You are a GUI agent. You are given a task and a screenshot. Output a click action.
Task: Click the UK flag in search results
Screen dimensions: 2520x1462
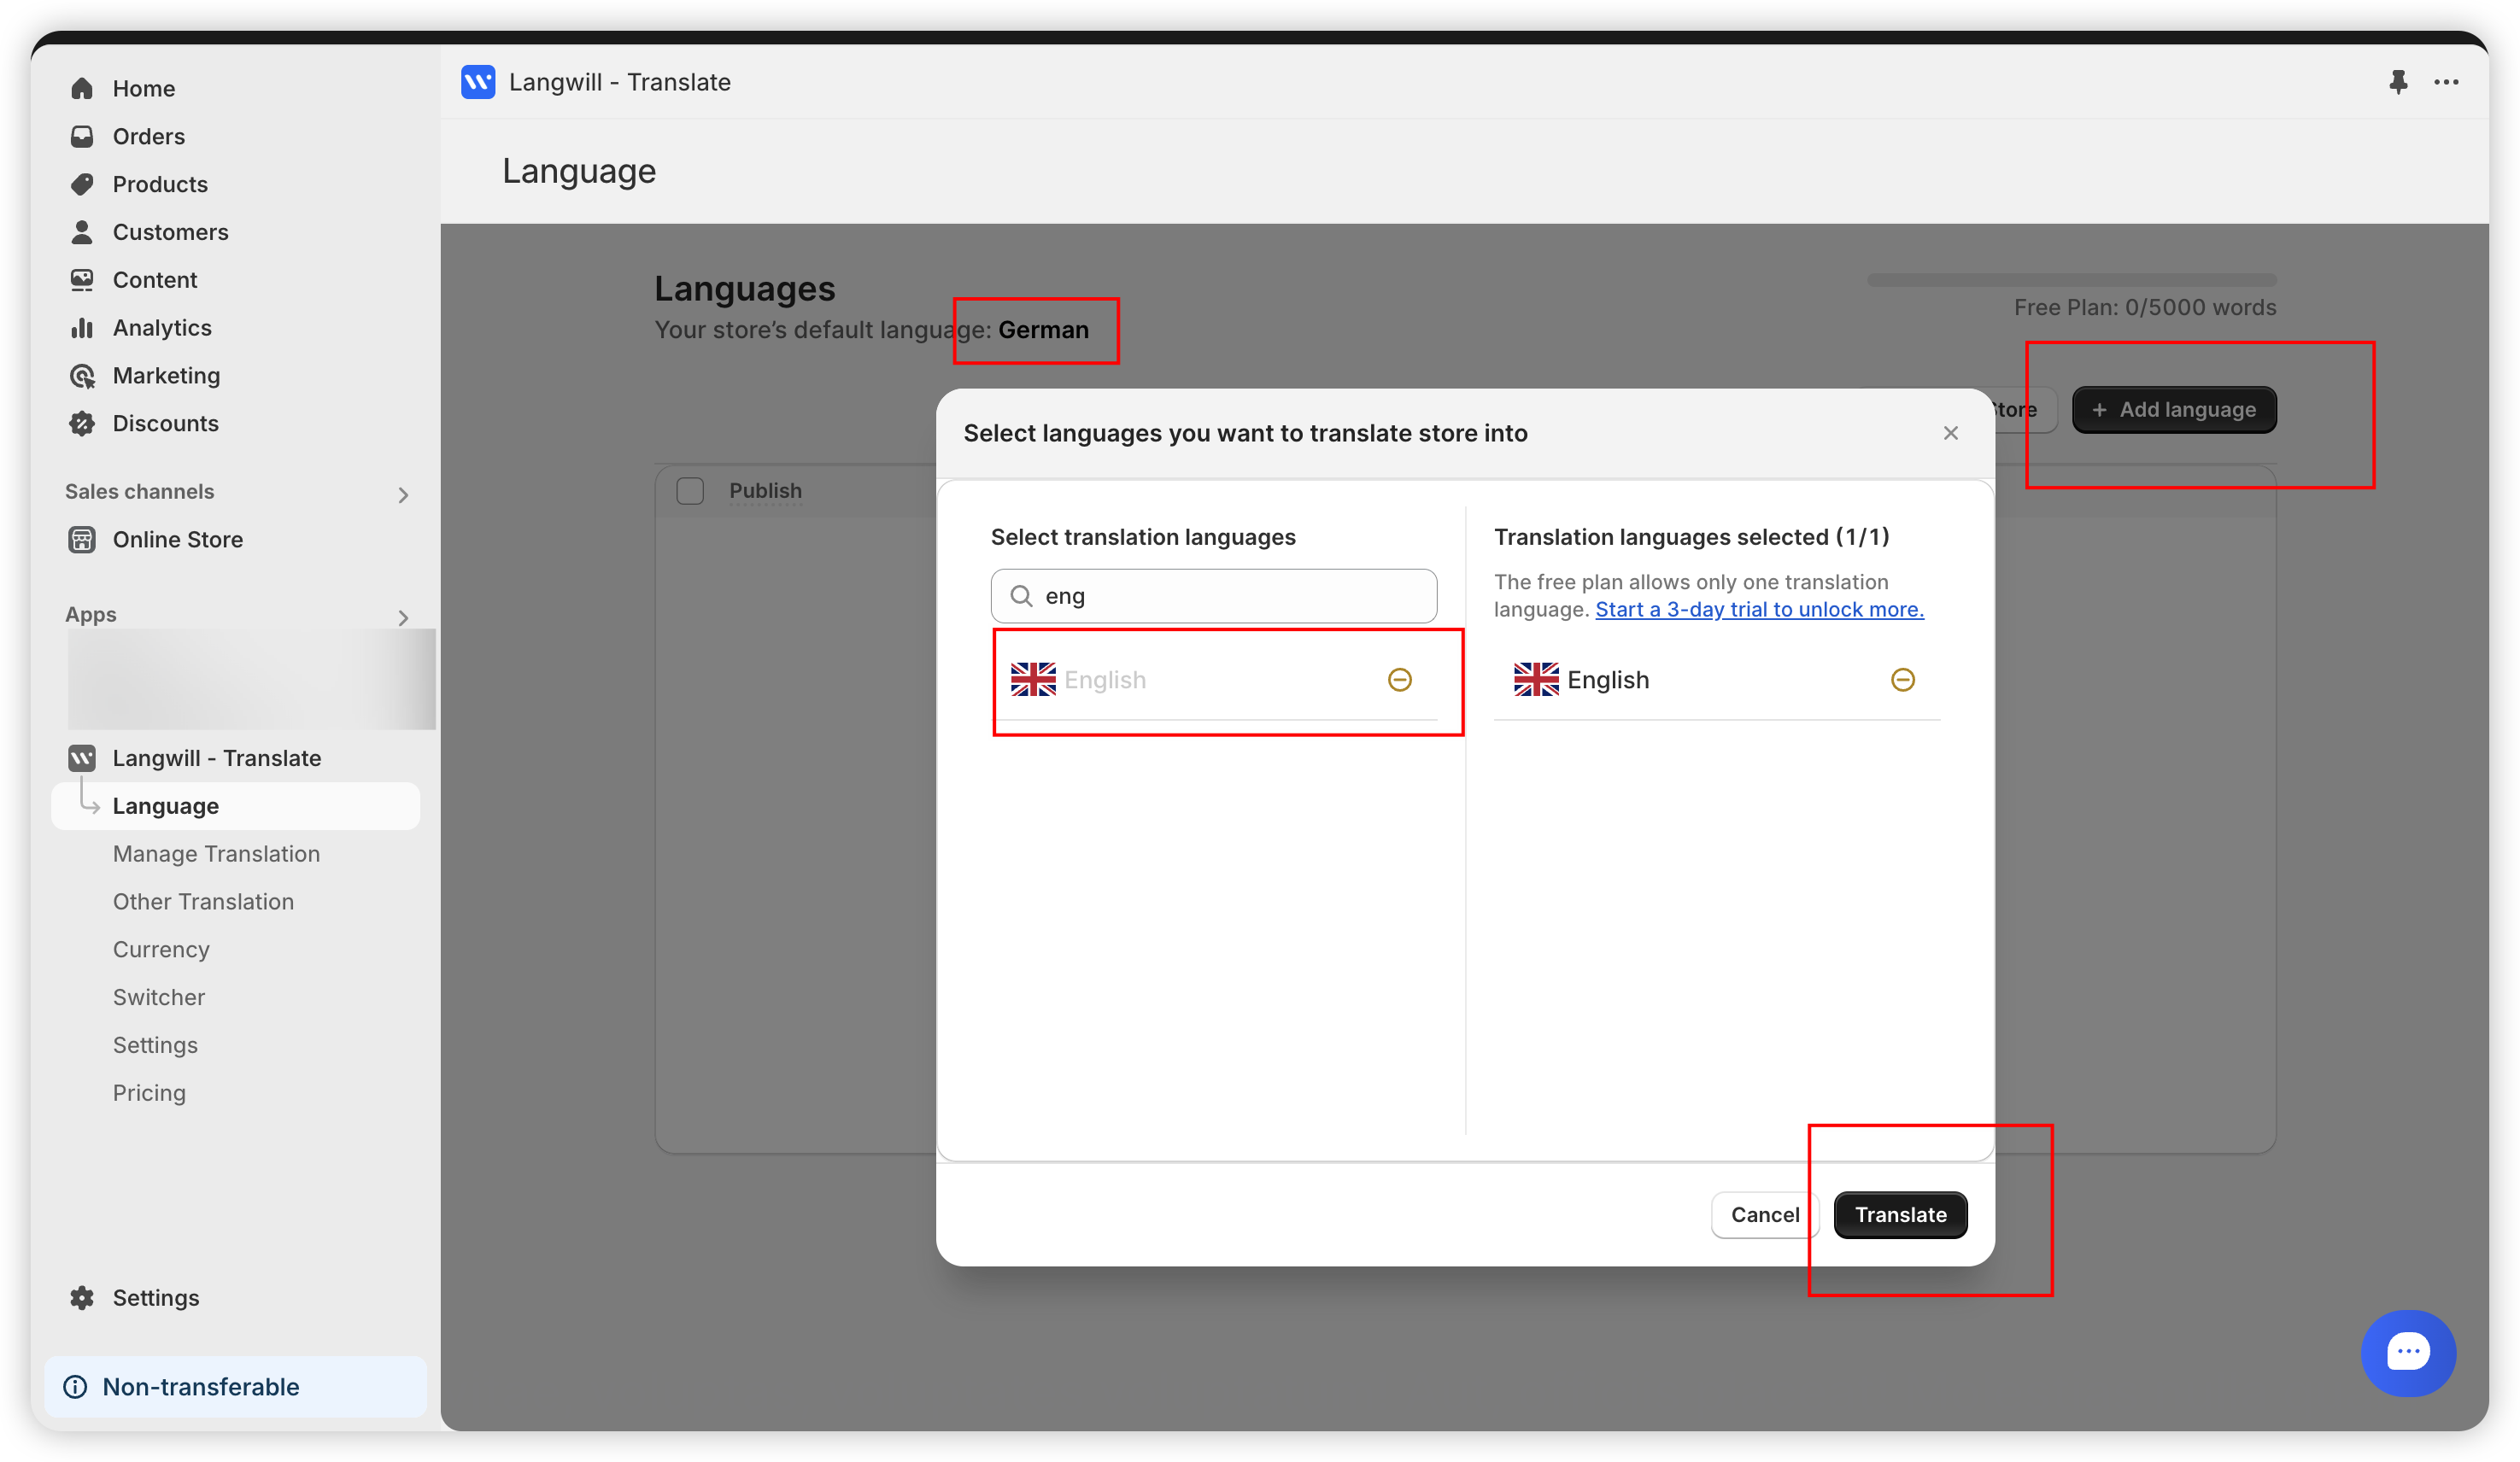[1033, 680]
